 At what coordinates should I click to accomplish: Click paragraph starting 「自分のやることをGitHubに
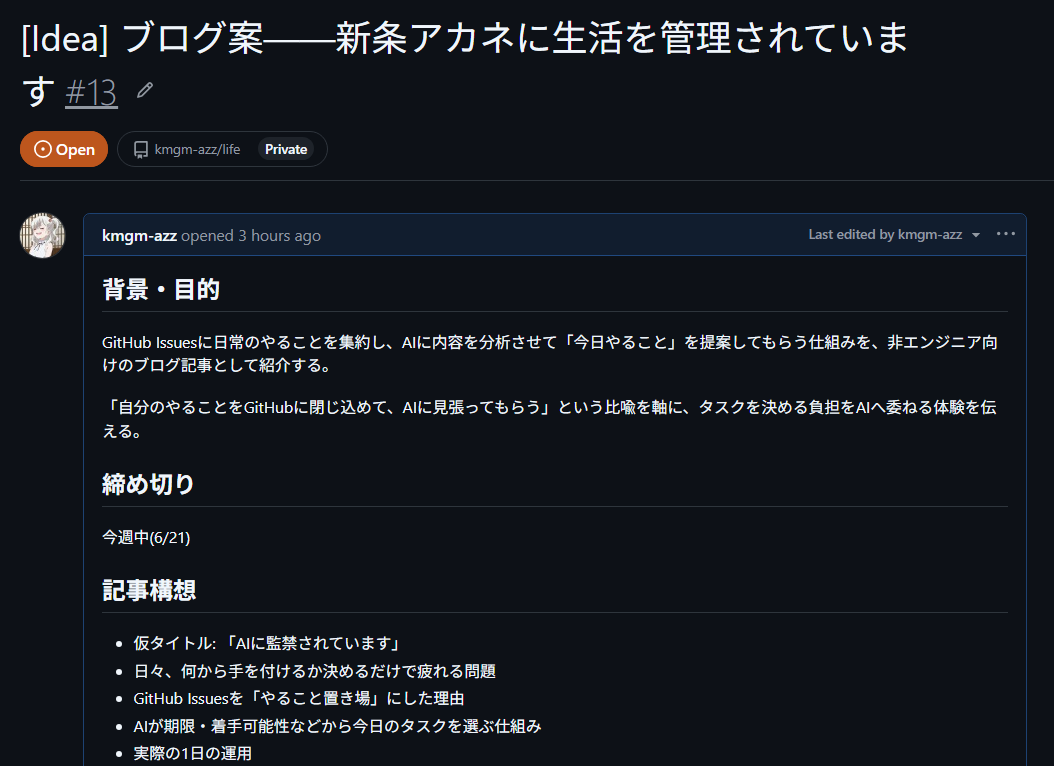(550, 419)
